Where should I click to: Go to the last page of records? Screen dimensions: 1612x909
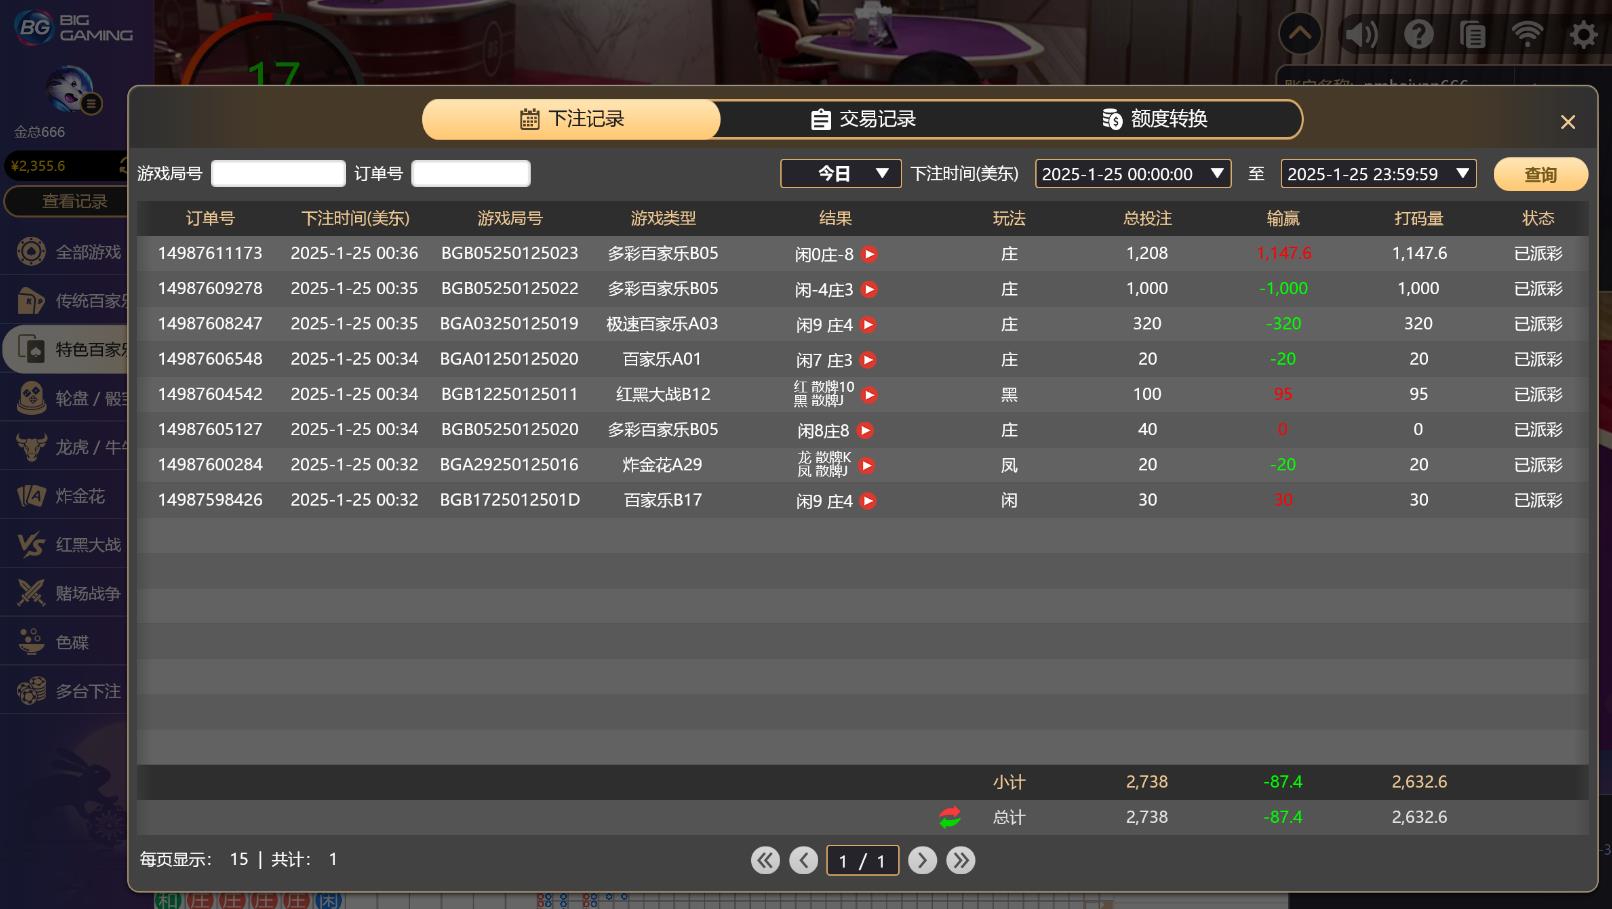960,860
